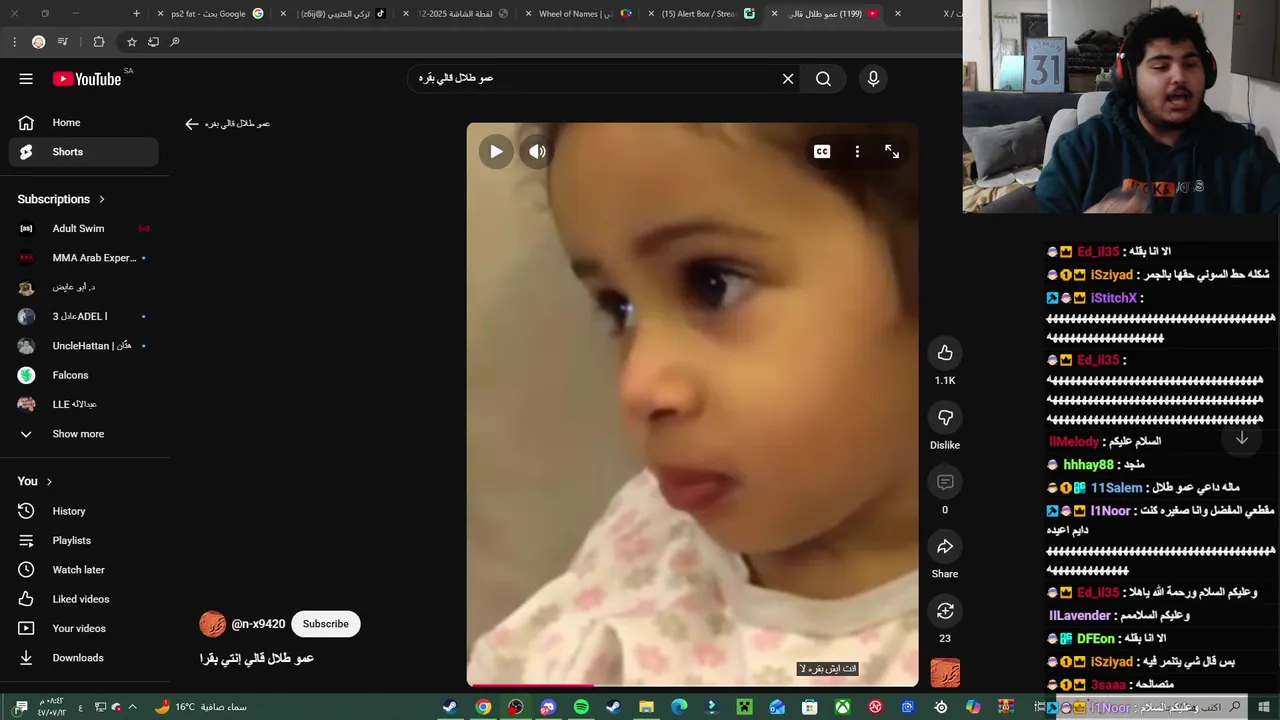Like the Short with 1.1K likes
Viewport: 1280px width, 720px height.
[945, 352]
